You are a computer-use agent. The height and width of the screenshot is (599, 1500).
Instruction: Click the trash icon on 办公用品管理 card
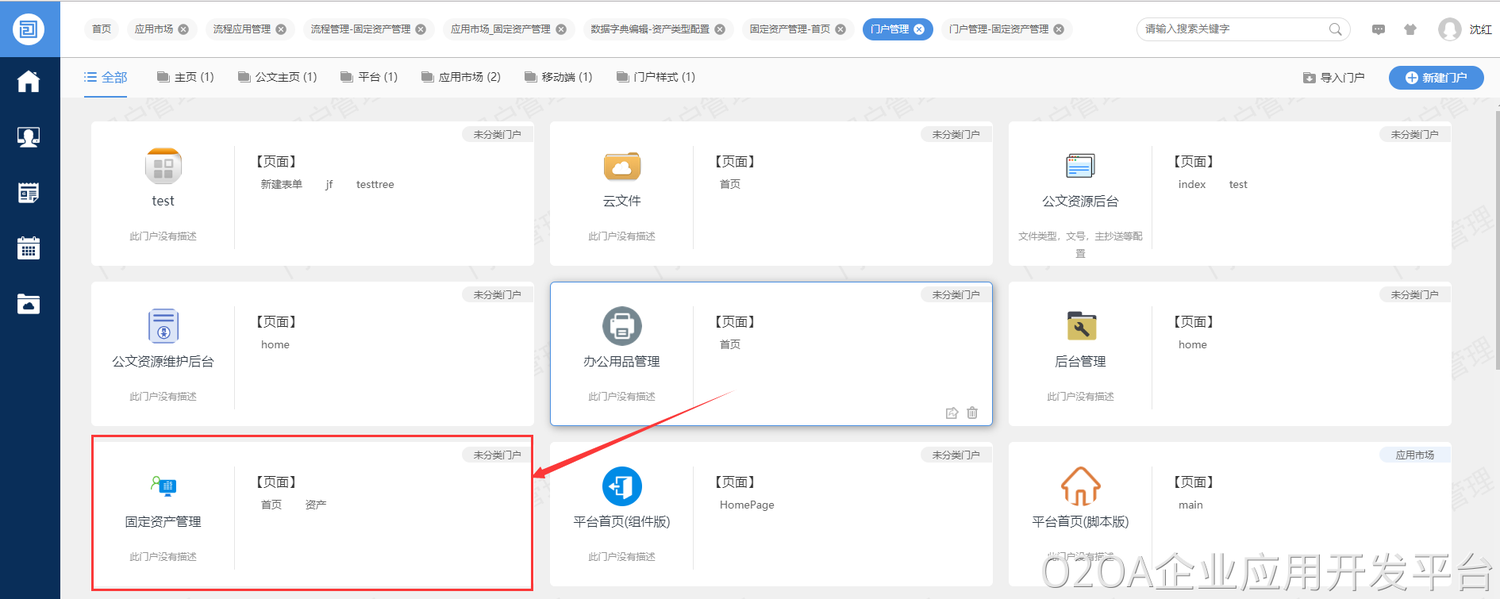(x=972, y=413)
